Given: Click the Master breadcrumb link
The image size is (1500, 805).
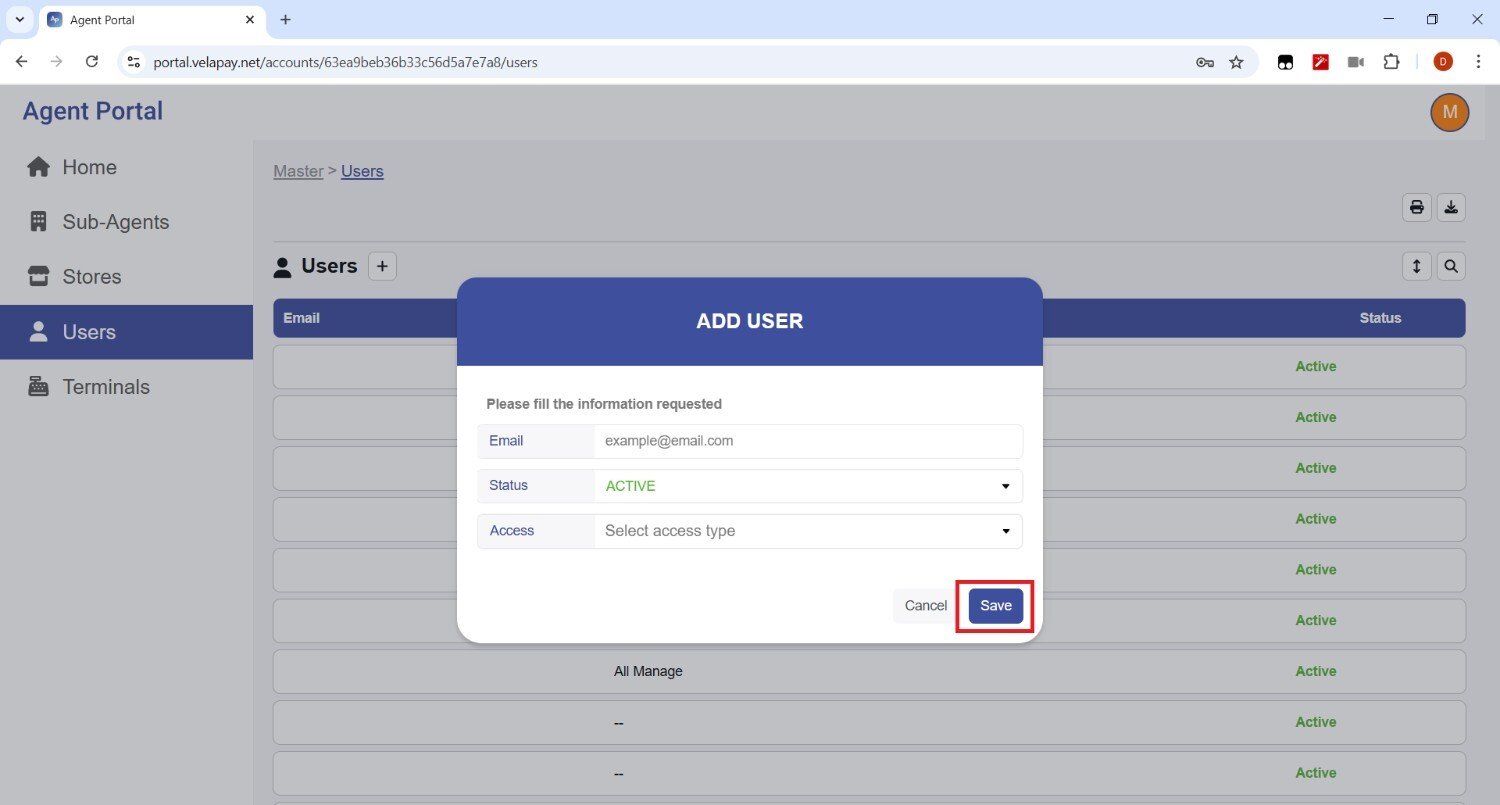Looking at the screenshot, I should click(298, 171).
